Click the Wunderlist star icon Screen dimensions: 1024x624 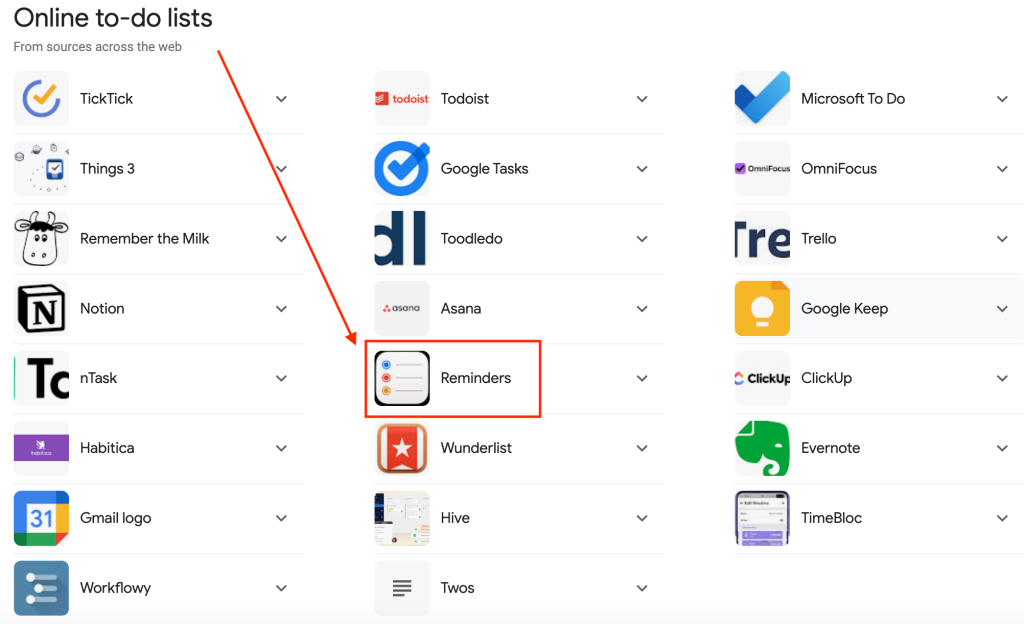tap(402, 448)
